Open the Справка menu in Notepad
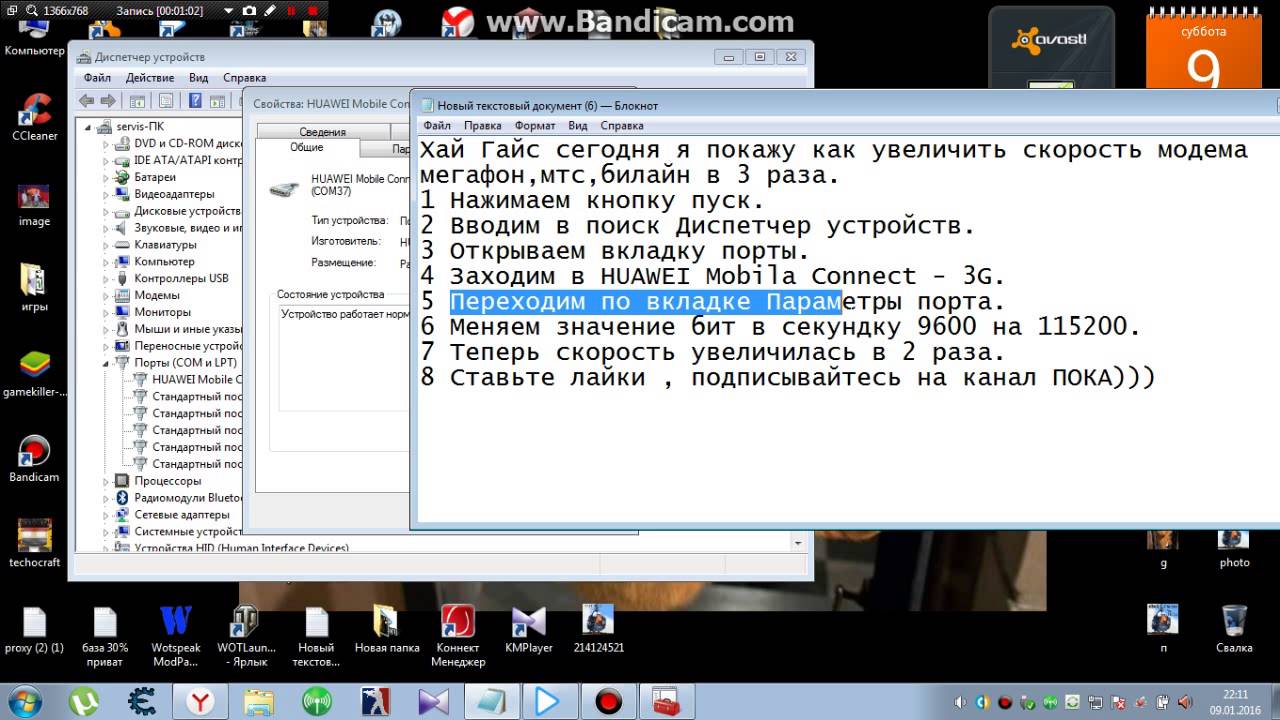The height and width of the screenshot is (720, 1280). point(622,126)
